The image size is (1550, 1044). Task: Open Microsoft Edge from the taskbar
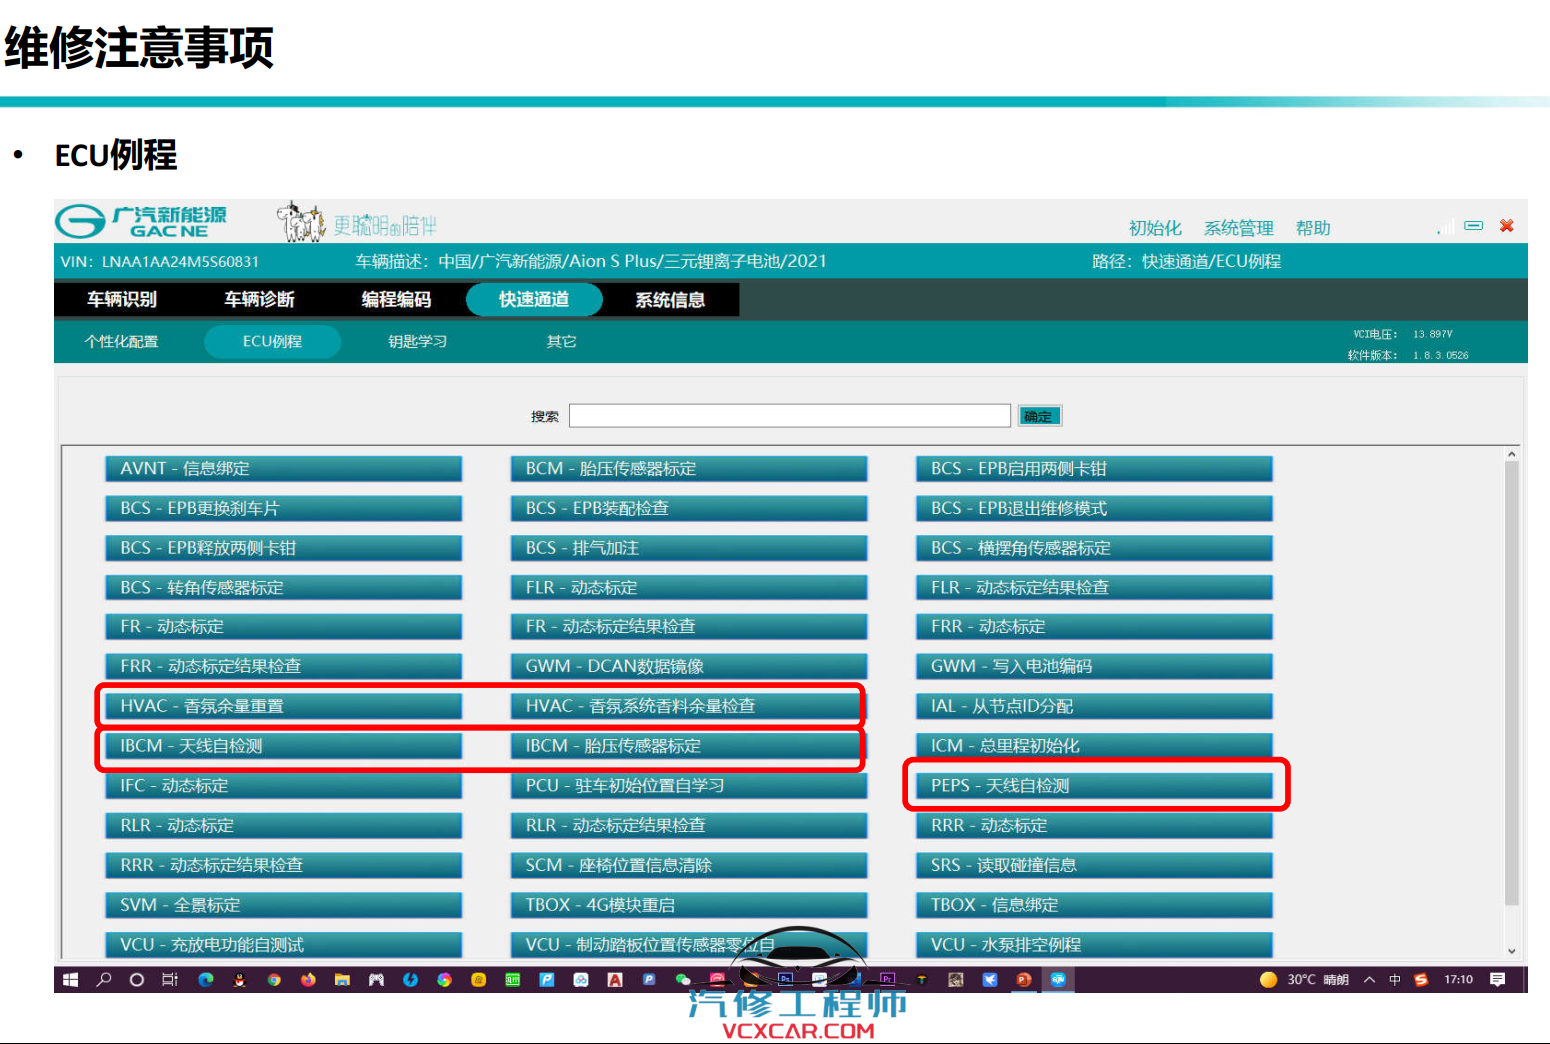click(206, 980)
